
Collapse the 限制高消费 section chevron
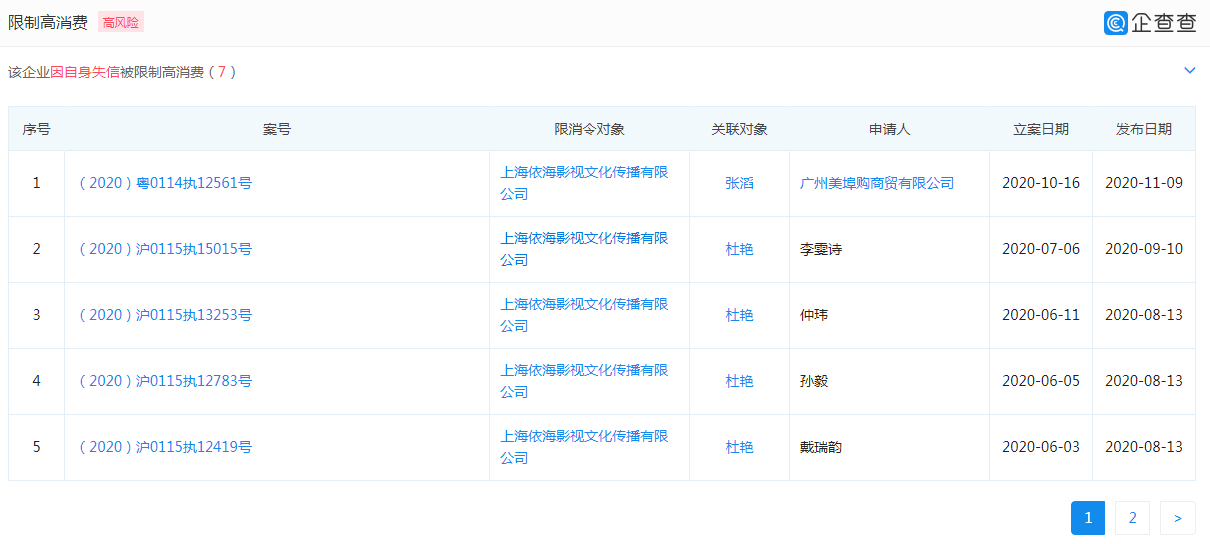coord(1189,71)
